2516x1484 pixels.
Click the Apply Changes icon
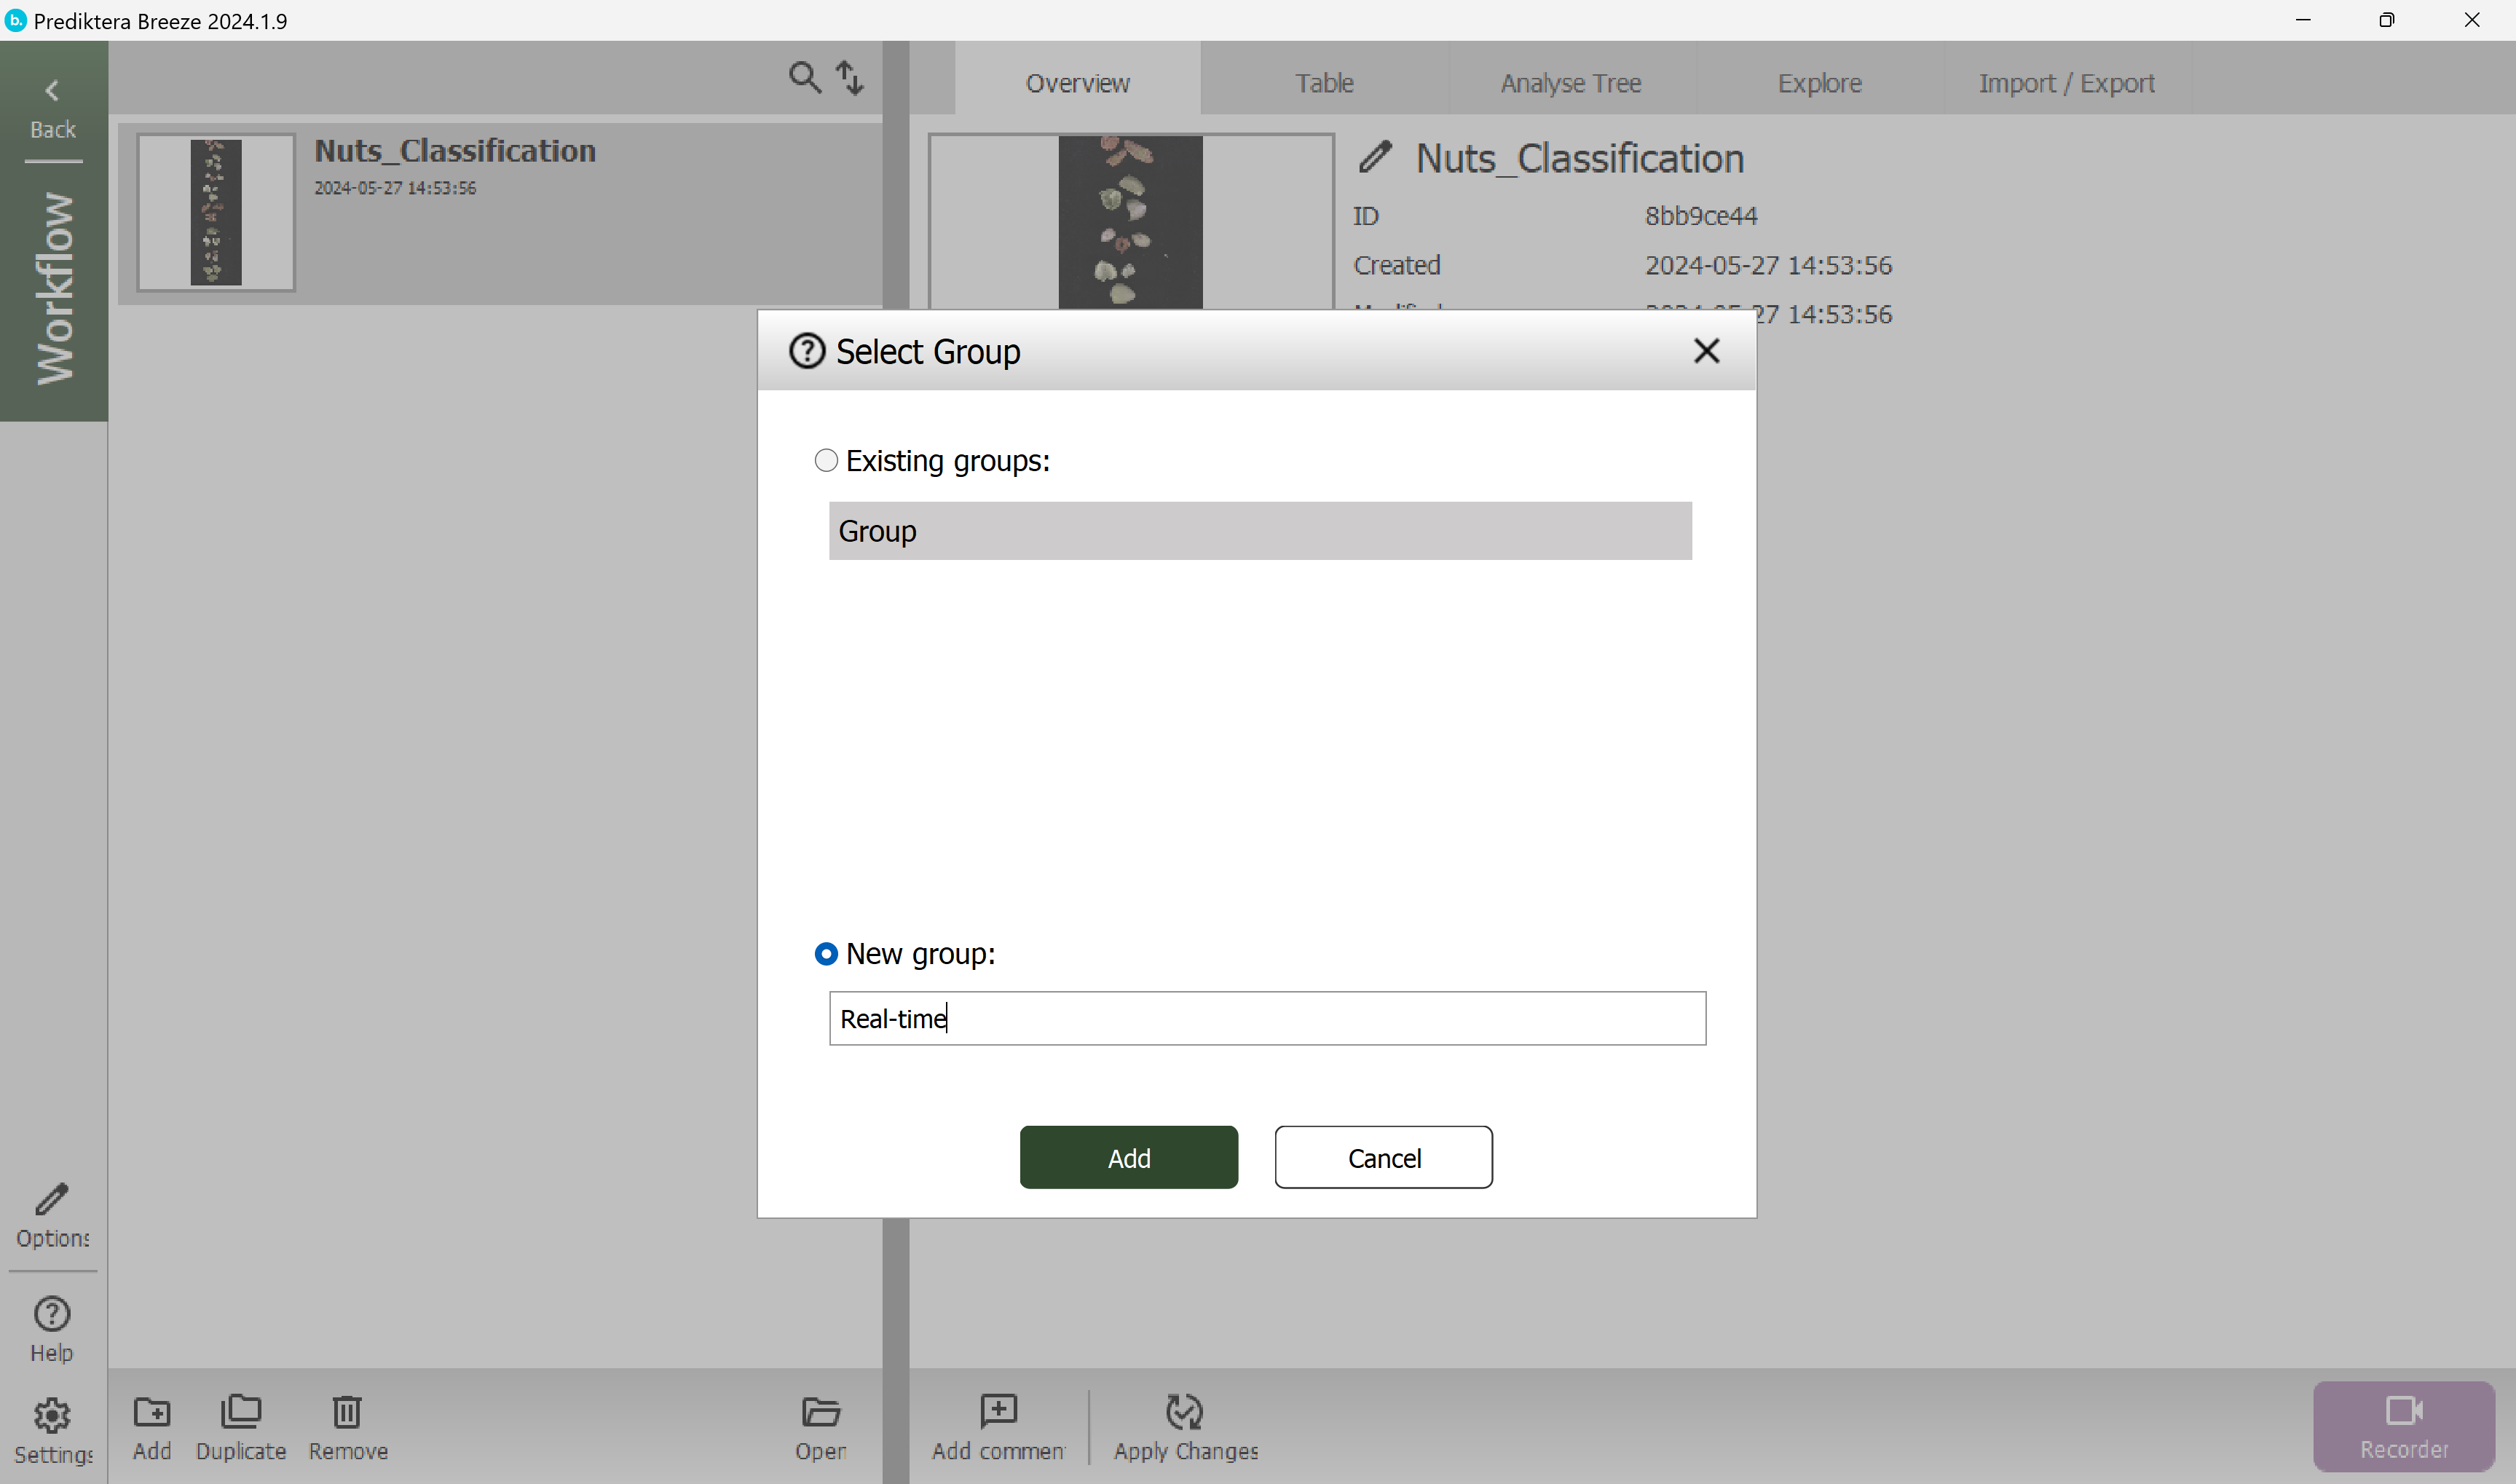click(1185, 1412)
